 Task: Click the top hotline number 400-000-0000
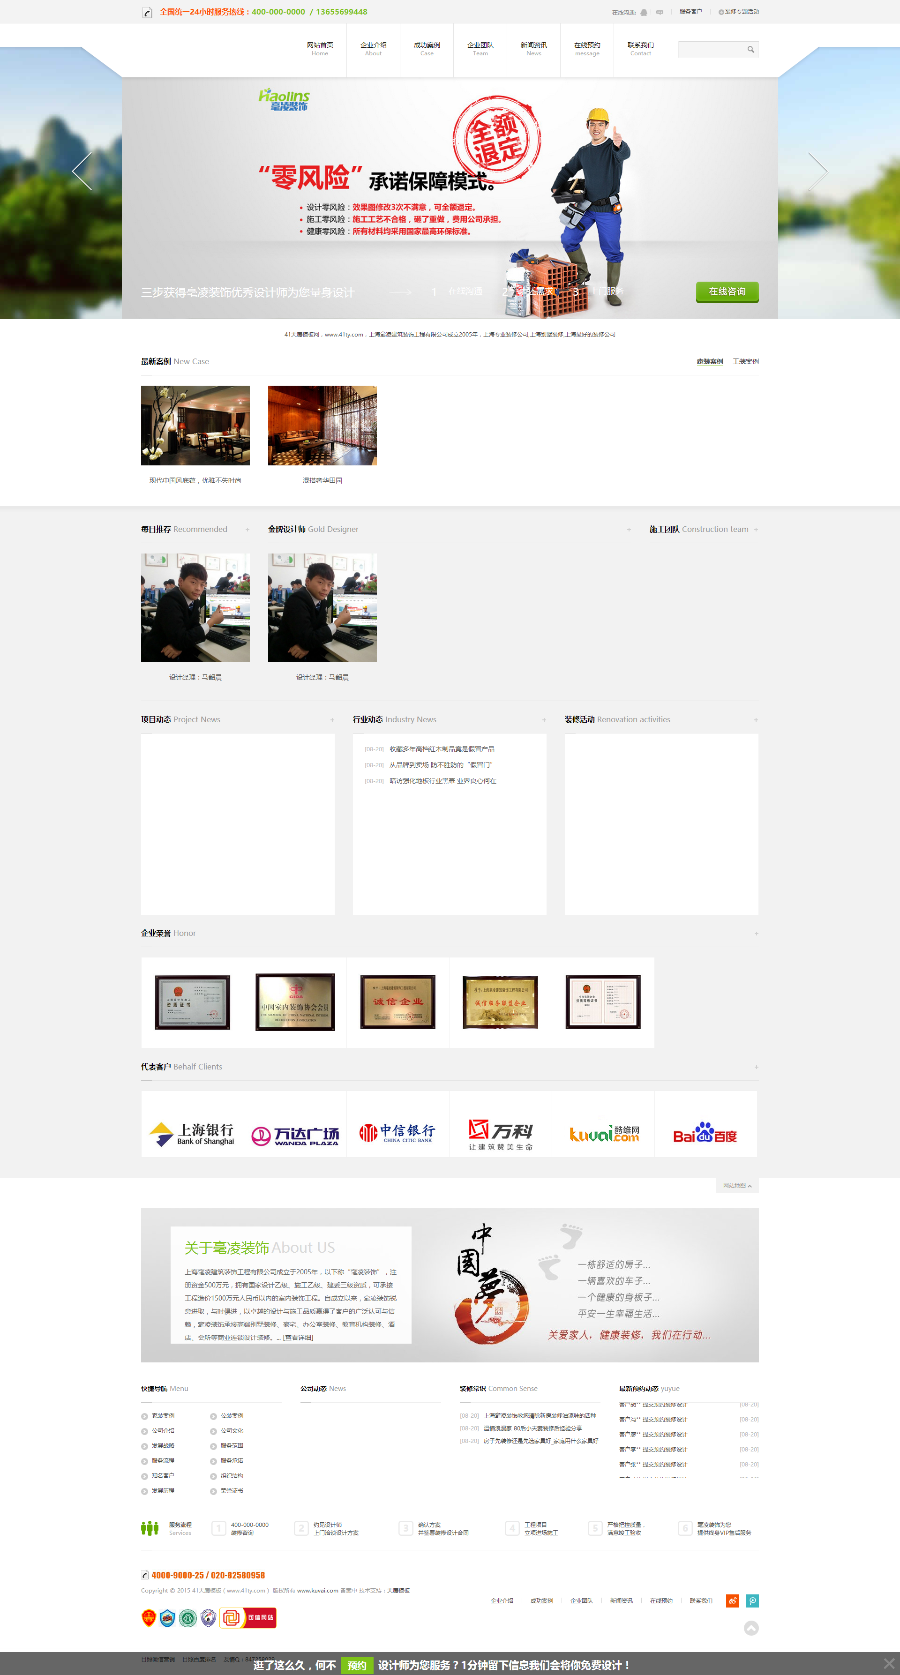[278, 12]
